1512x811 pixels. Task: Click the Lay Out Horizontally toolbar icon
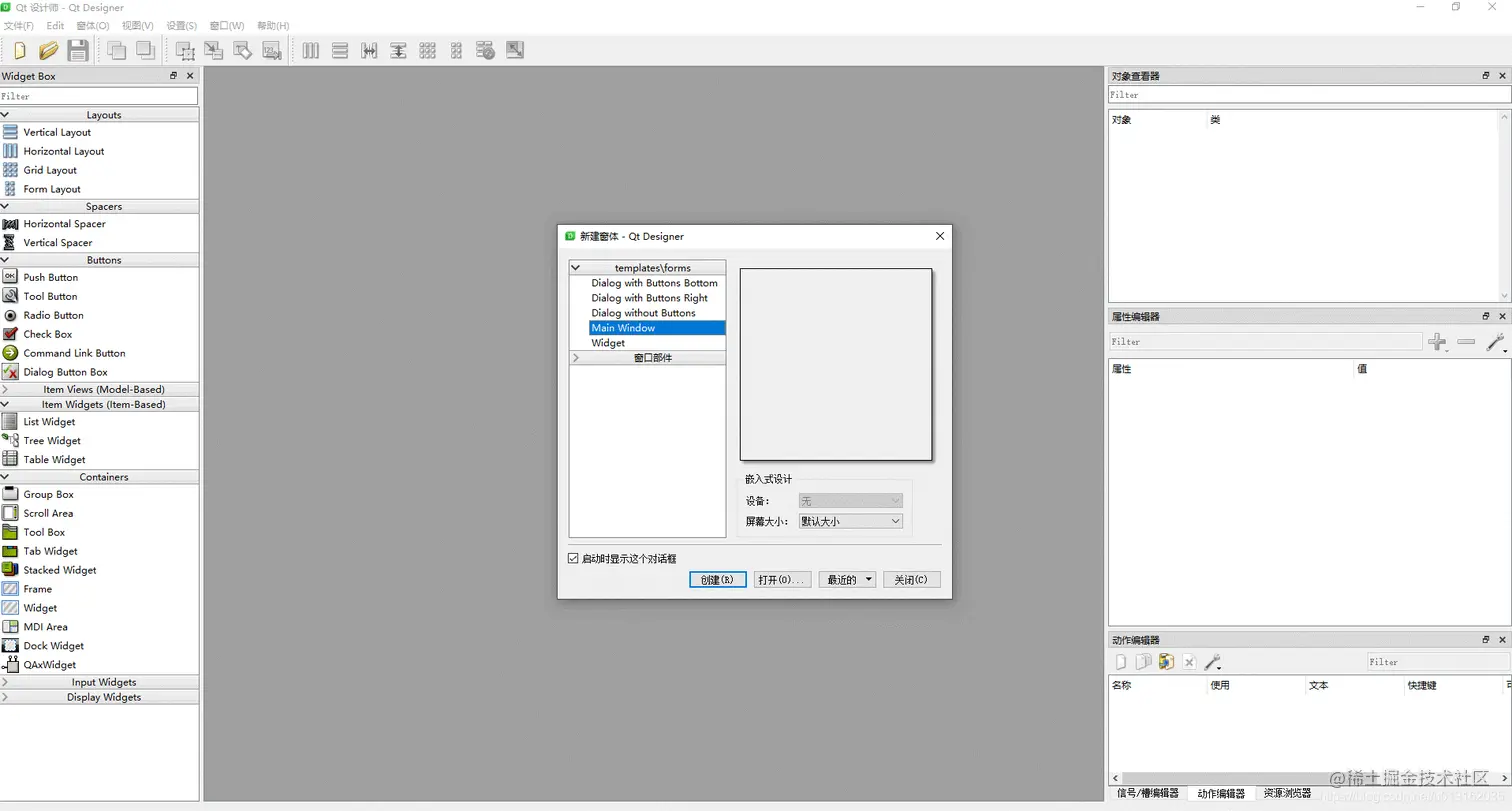(311, 50)
